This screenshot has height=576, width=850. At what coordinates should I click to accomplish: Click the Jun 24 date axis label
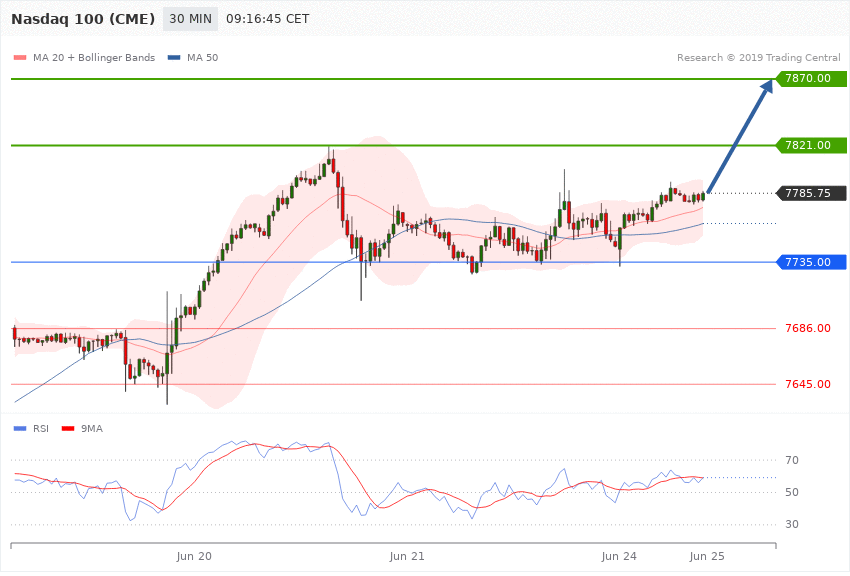pyautogui.click(x=619, y=556)
